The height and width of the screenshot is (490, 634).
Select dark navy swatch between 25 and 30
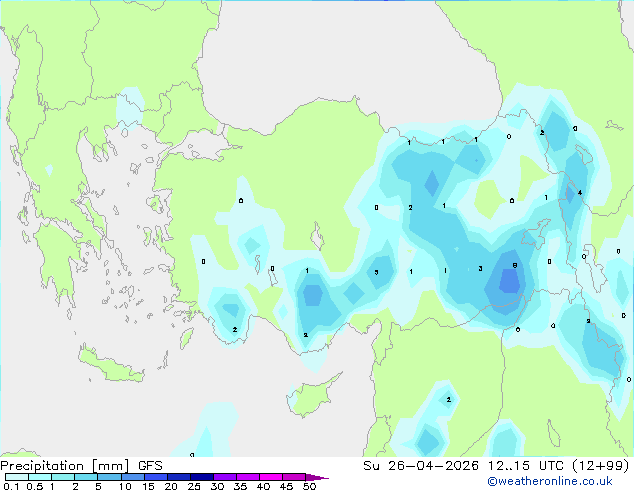tap(201, 477)
